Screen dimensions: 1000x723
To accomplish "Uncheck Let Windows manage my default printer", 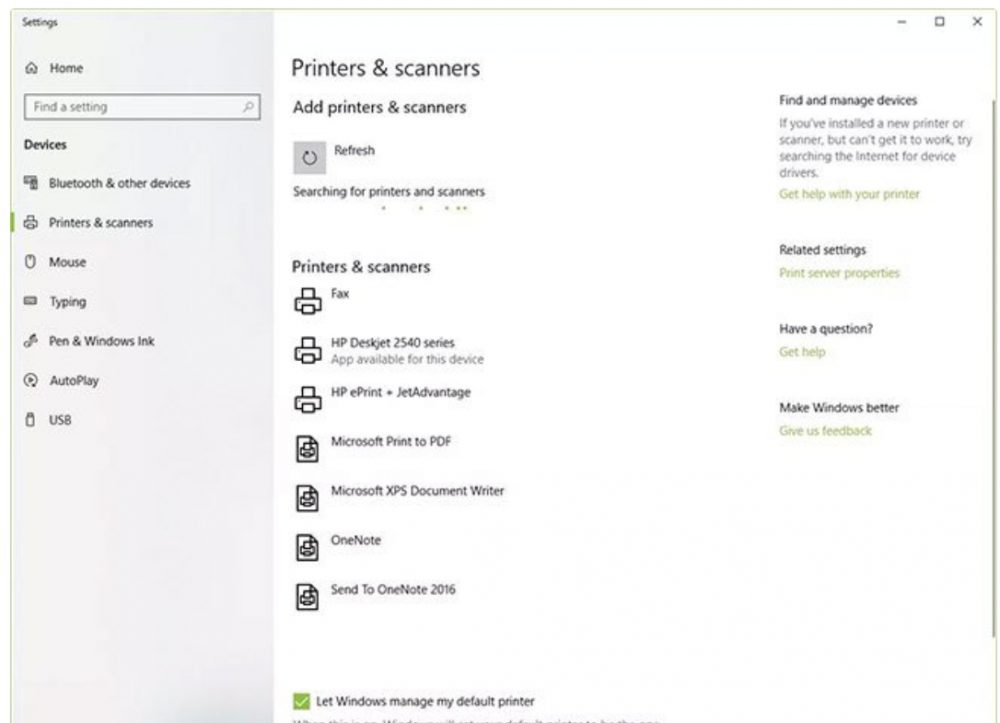I will point(301,702).
